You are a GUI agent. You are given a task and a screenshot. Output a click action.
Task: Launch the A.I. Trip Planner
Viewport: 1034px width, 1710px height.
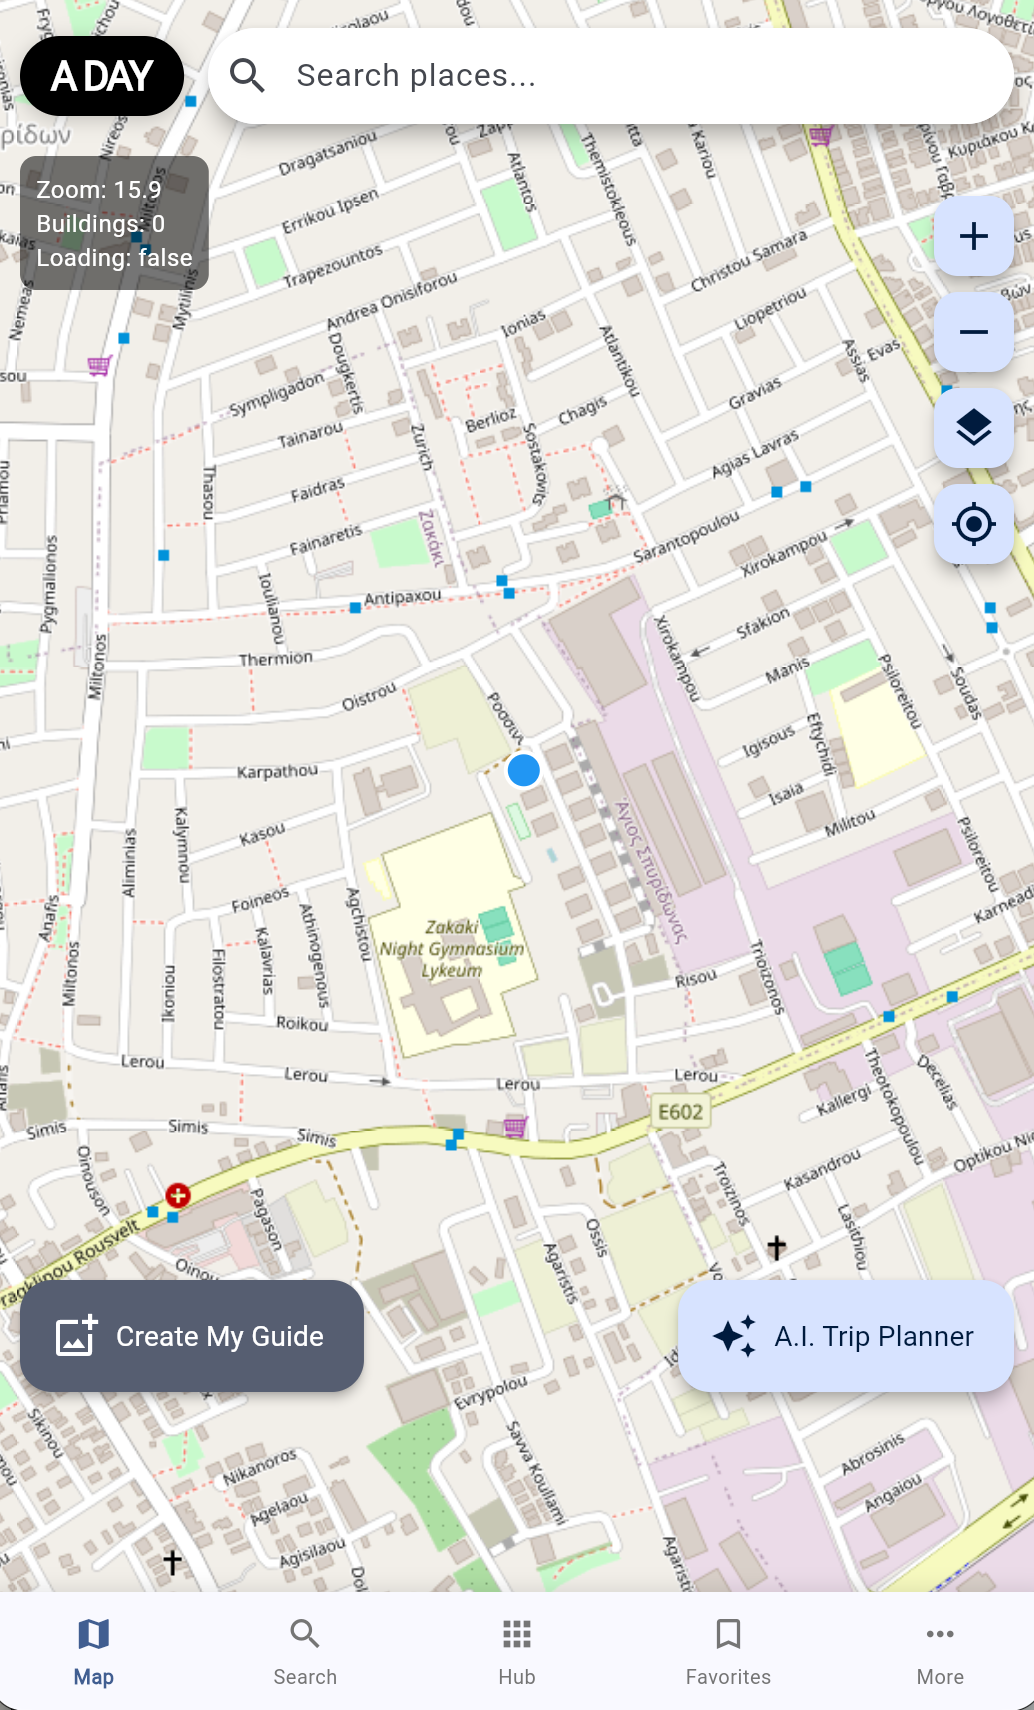[x=846, y=1336]
